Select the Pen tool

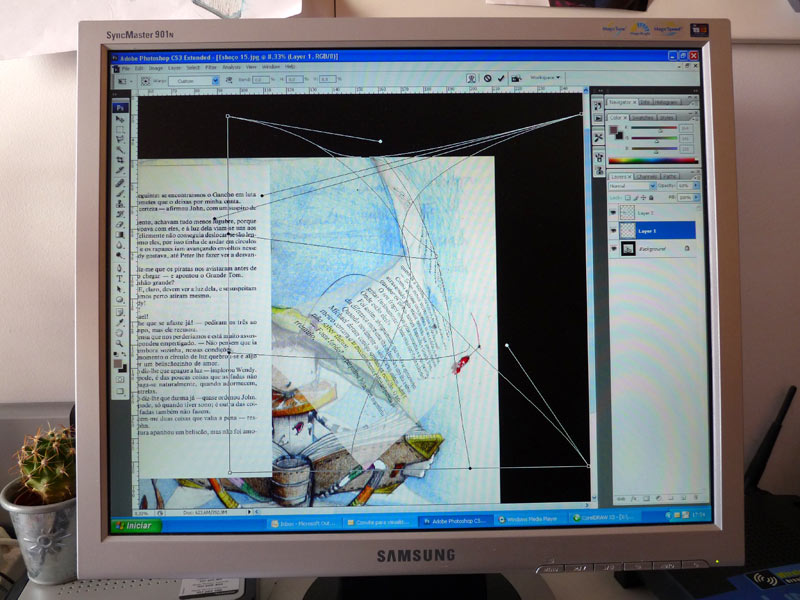click(x=119, y=268)
